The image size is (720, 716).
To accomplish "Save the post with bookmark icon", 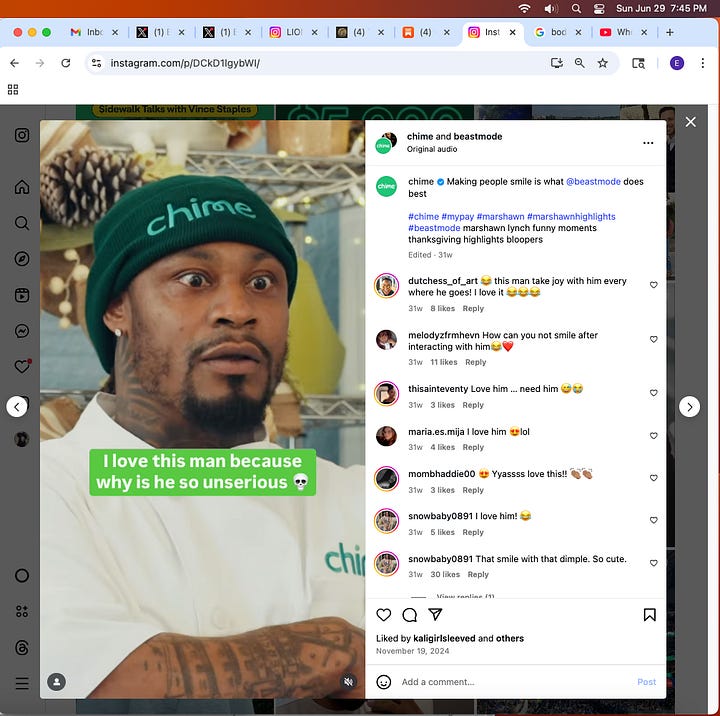I will pos(649,615).
